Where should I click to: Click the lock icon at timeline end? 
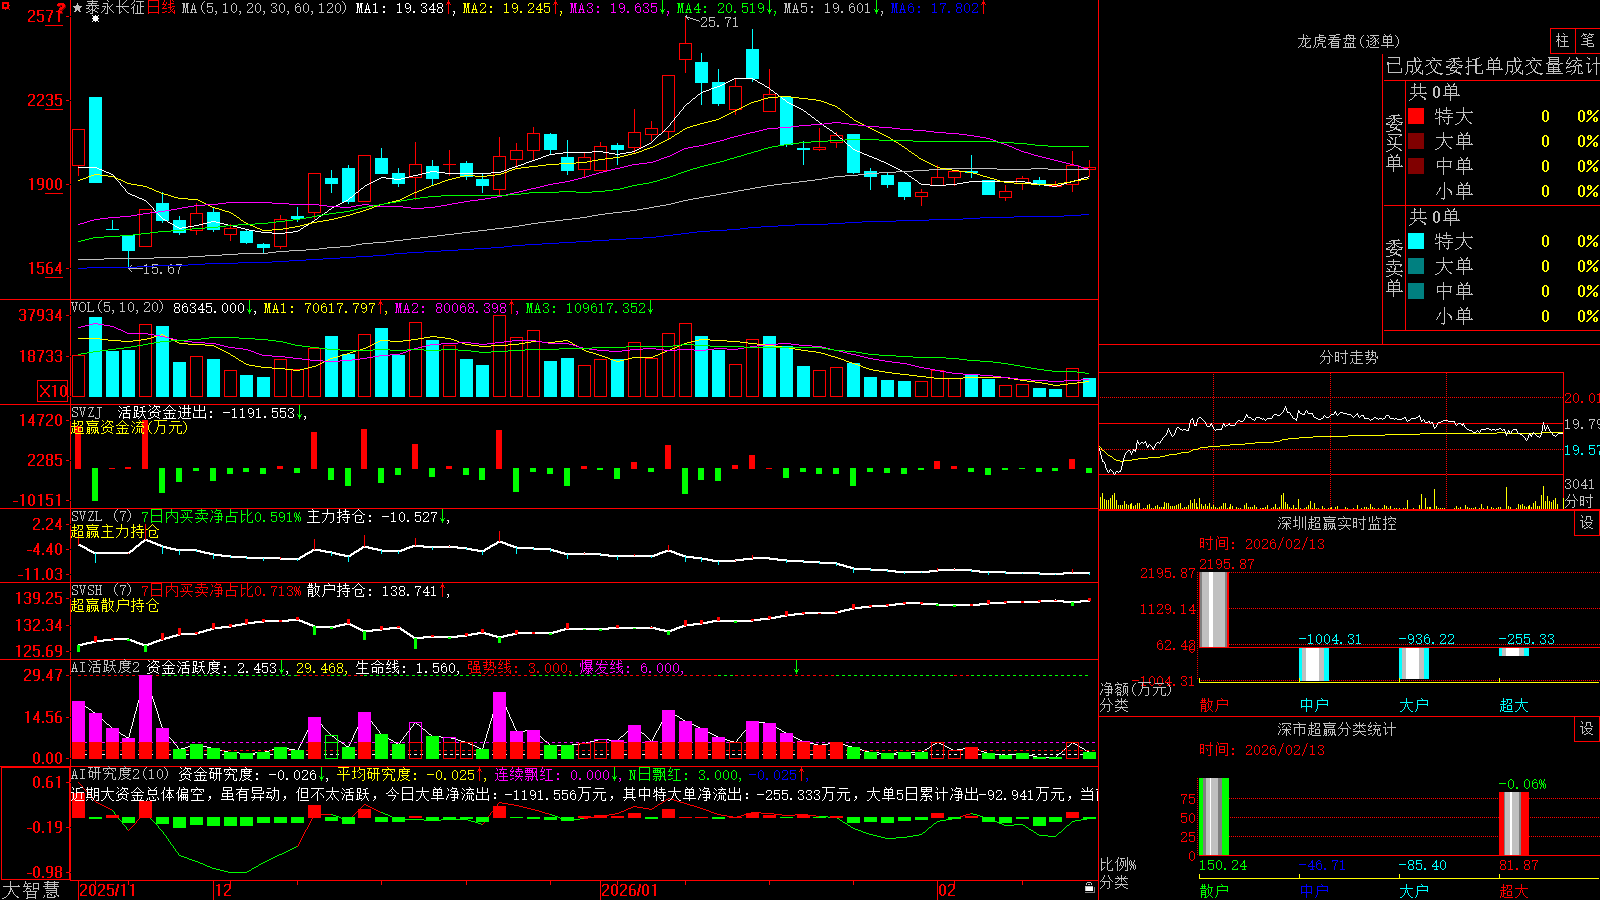(1089, 888)
